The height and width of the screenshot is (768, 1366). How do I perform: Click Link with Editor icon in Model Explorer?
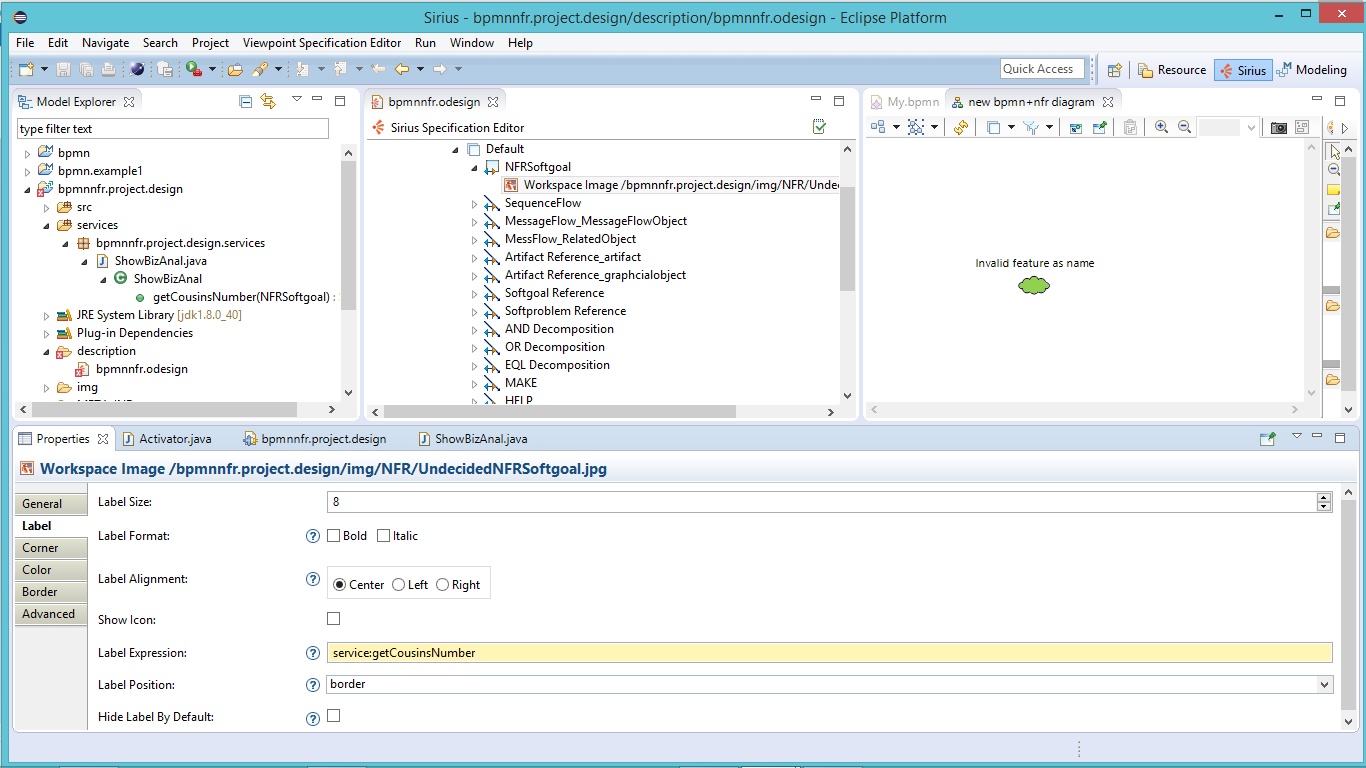coord(268,101)
